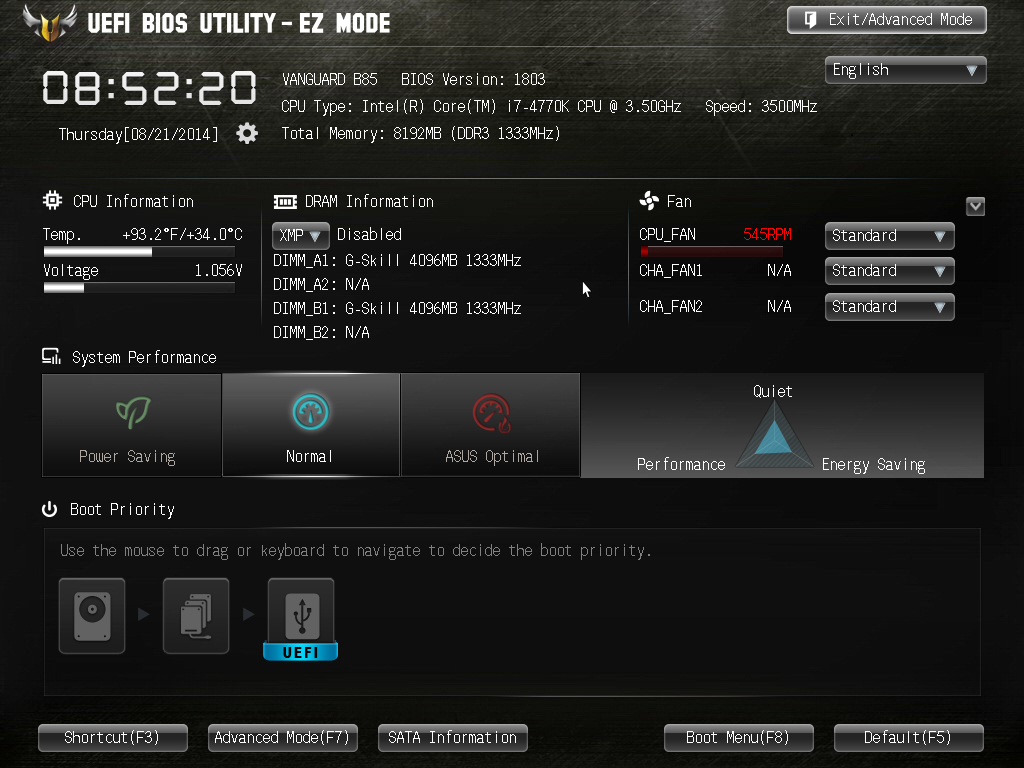1024x768 pixels.
Task: Click the date Thursday[08/21/2014]
Action: [x=138, y=135]
